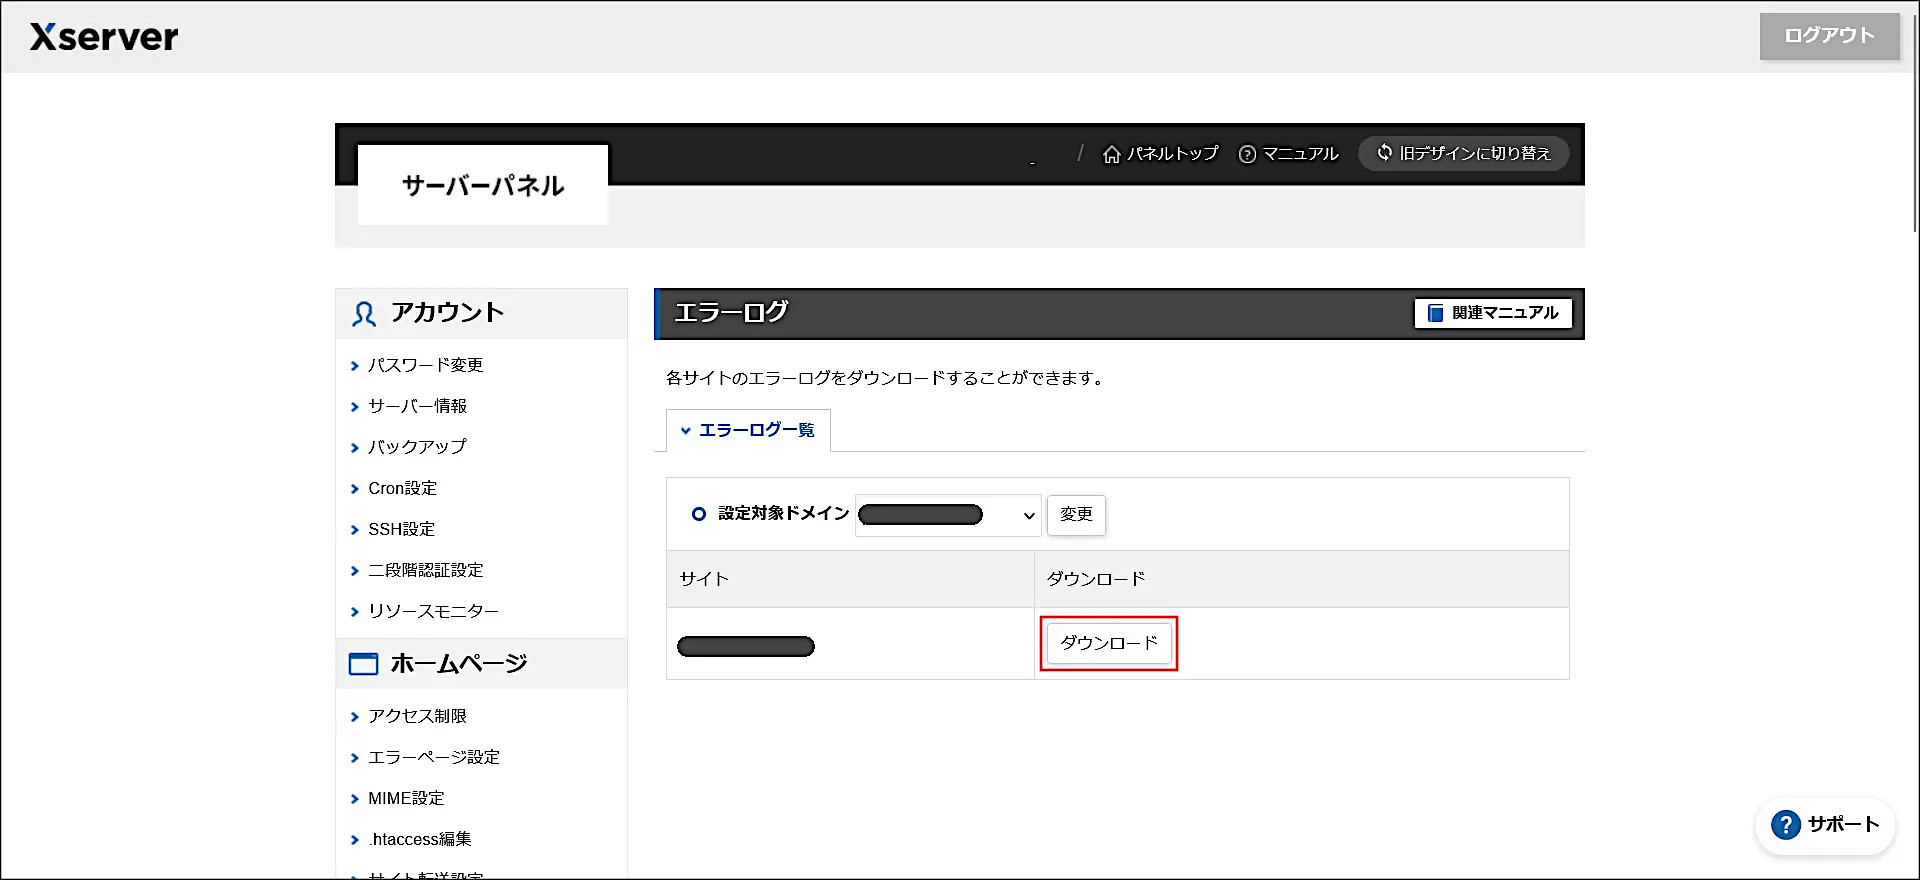Click the 変更 button
1920x880 pixels.
pos(1076,514)
